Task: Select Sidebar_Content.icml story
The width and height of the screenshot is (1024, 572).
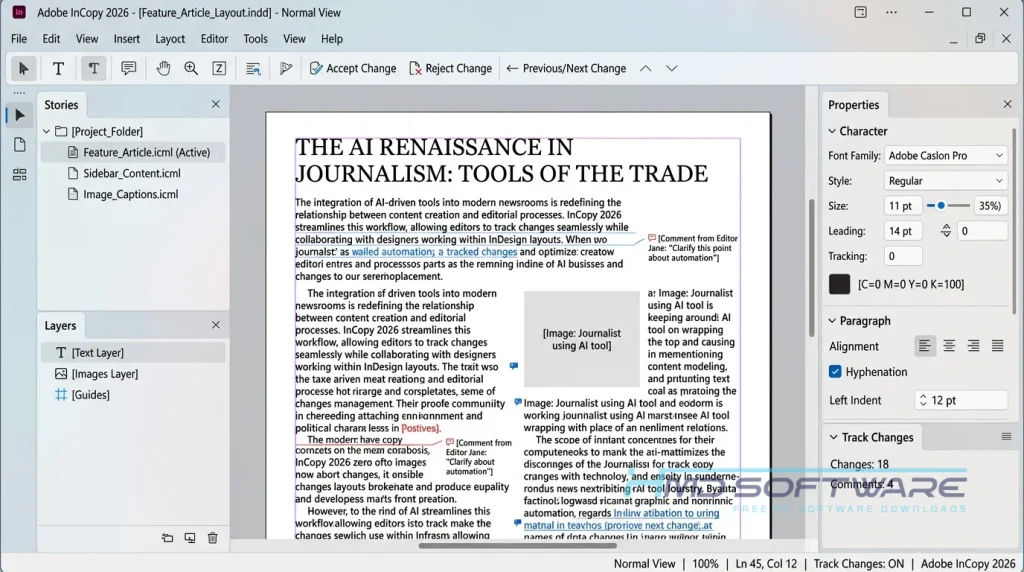Action: (133, 173)
